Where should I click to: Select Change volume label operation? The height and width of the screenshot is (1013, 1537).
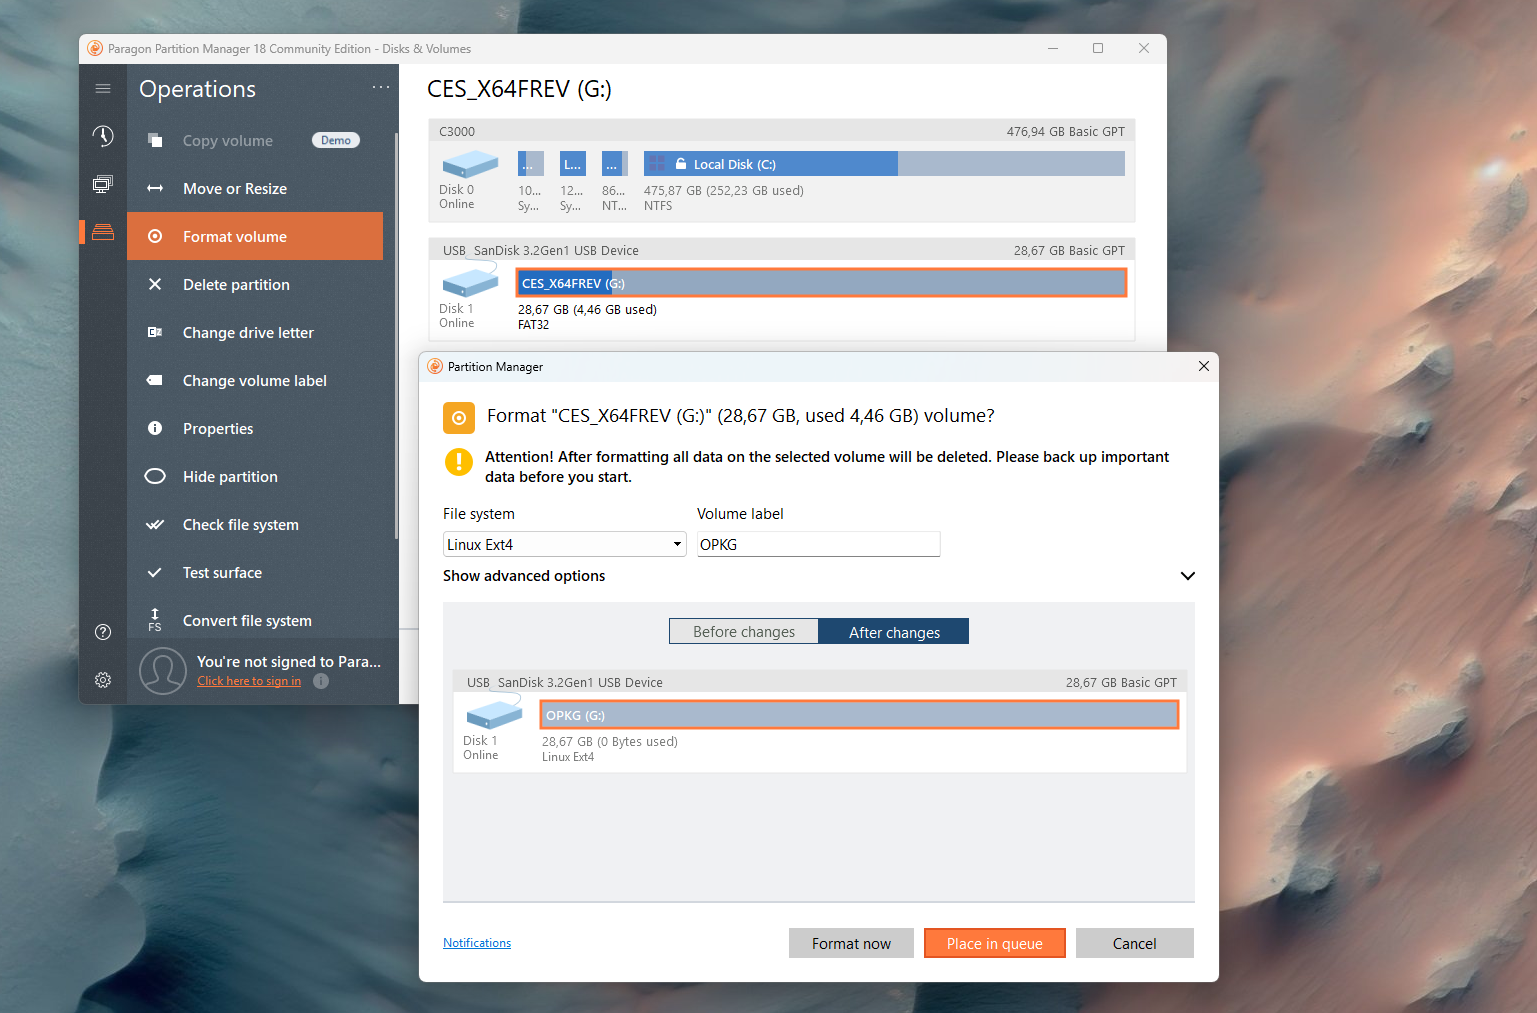pos(255,380)
